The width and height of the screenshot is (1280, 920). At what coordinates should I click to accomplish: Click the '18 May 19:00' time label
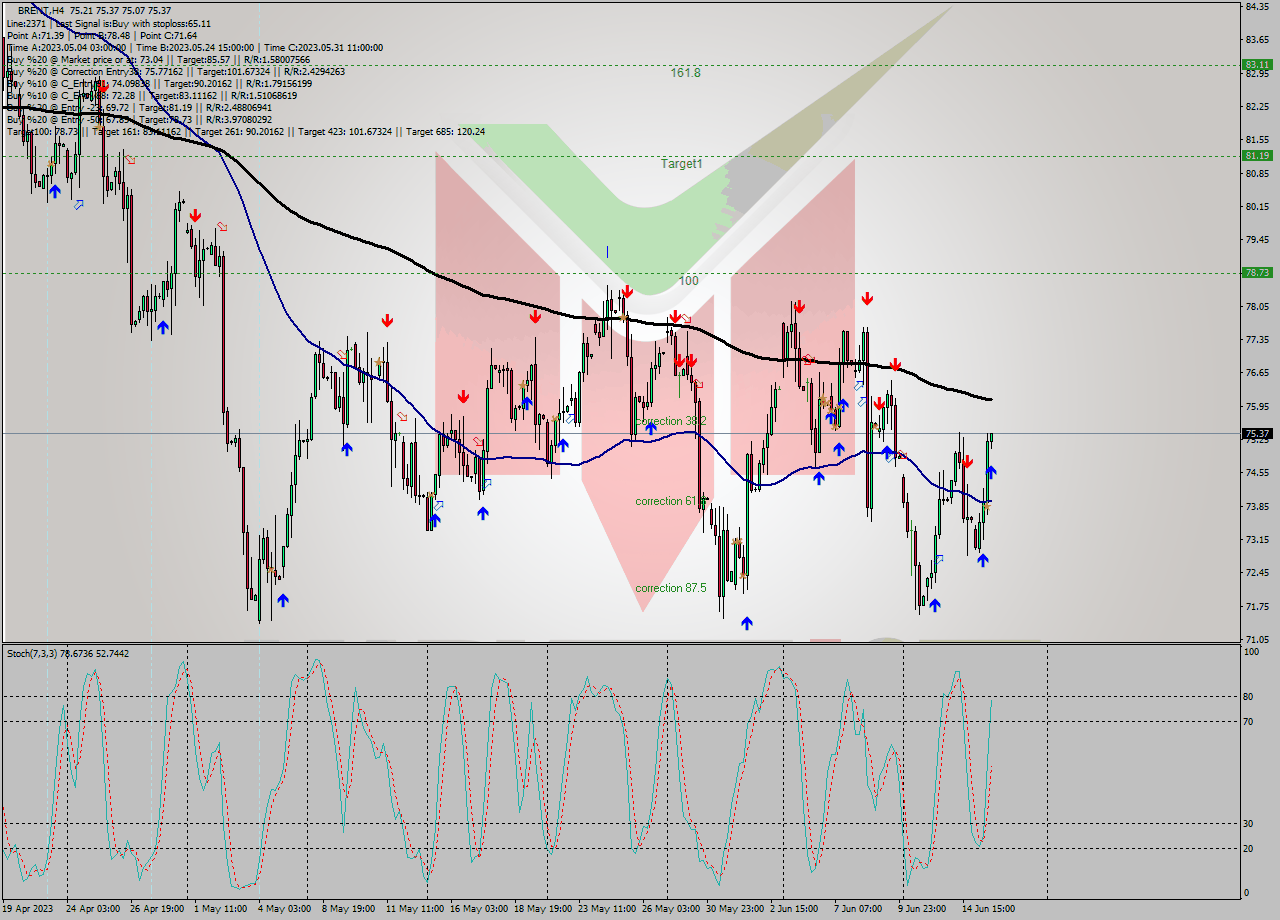pyautogui.click(x=542, y=909)
